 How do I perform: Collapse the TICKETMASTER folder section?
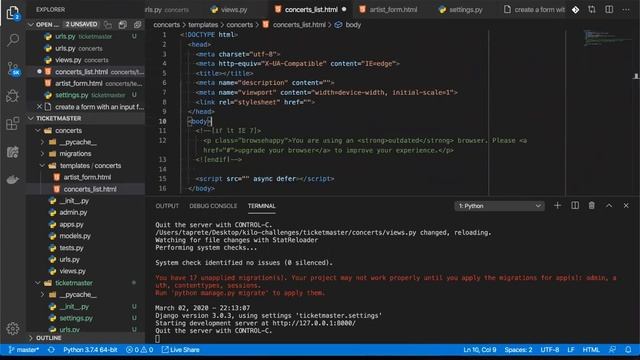(31, 118)
